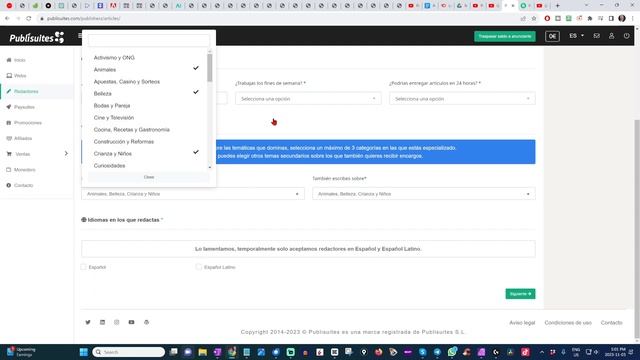Open the Windows Start menu
Viewport: 640px width, 360px height.
click(x=84, y=352)
